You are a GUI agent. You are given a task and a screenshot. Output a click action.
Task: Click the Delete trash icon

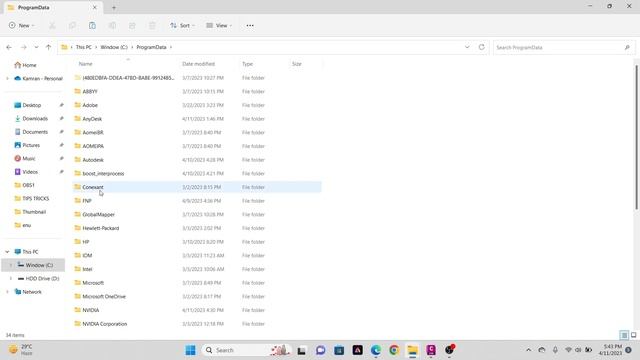click(x=152, y=26)
